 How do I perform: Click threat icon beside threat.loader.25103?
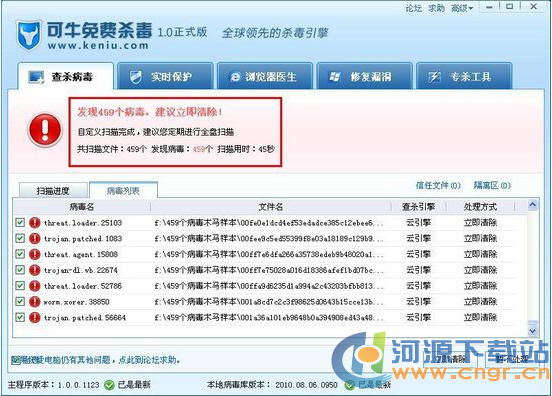pyautogui.click(x=34, y=222)
